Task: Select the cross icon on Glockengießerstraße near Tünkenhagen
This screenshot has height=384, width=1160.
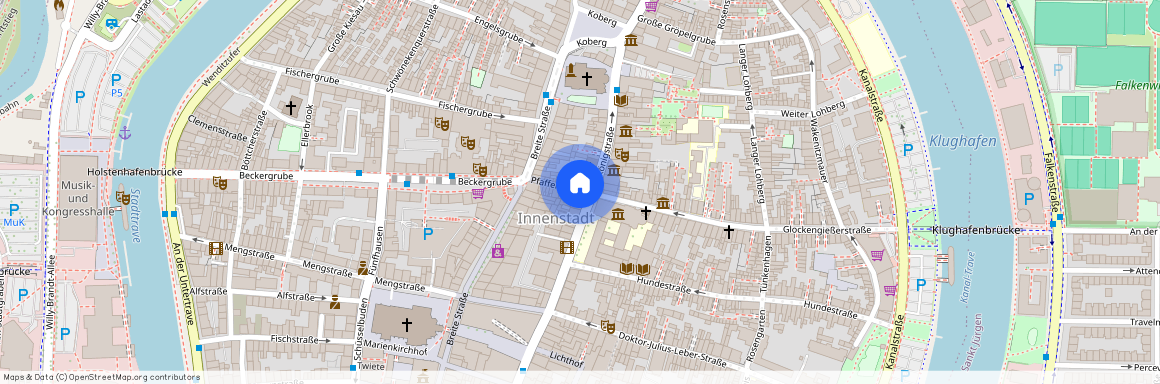Action: tap(729, 232)
